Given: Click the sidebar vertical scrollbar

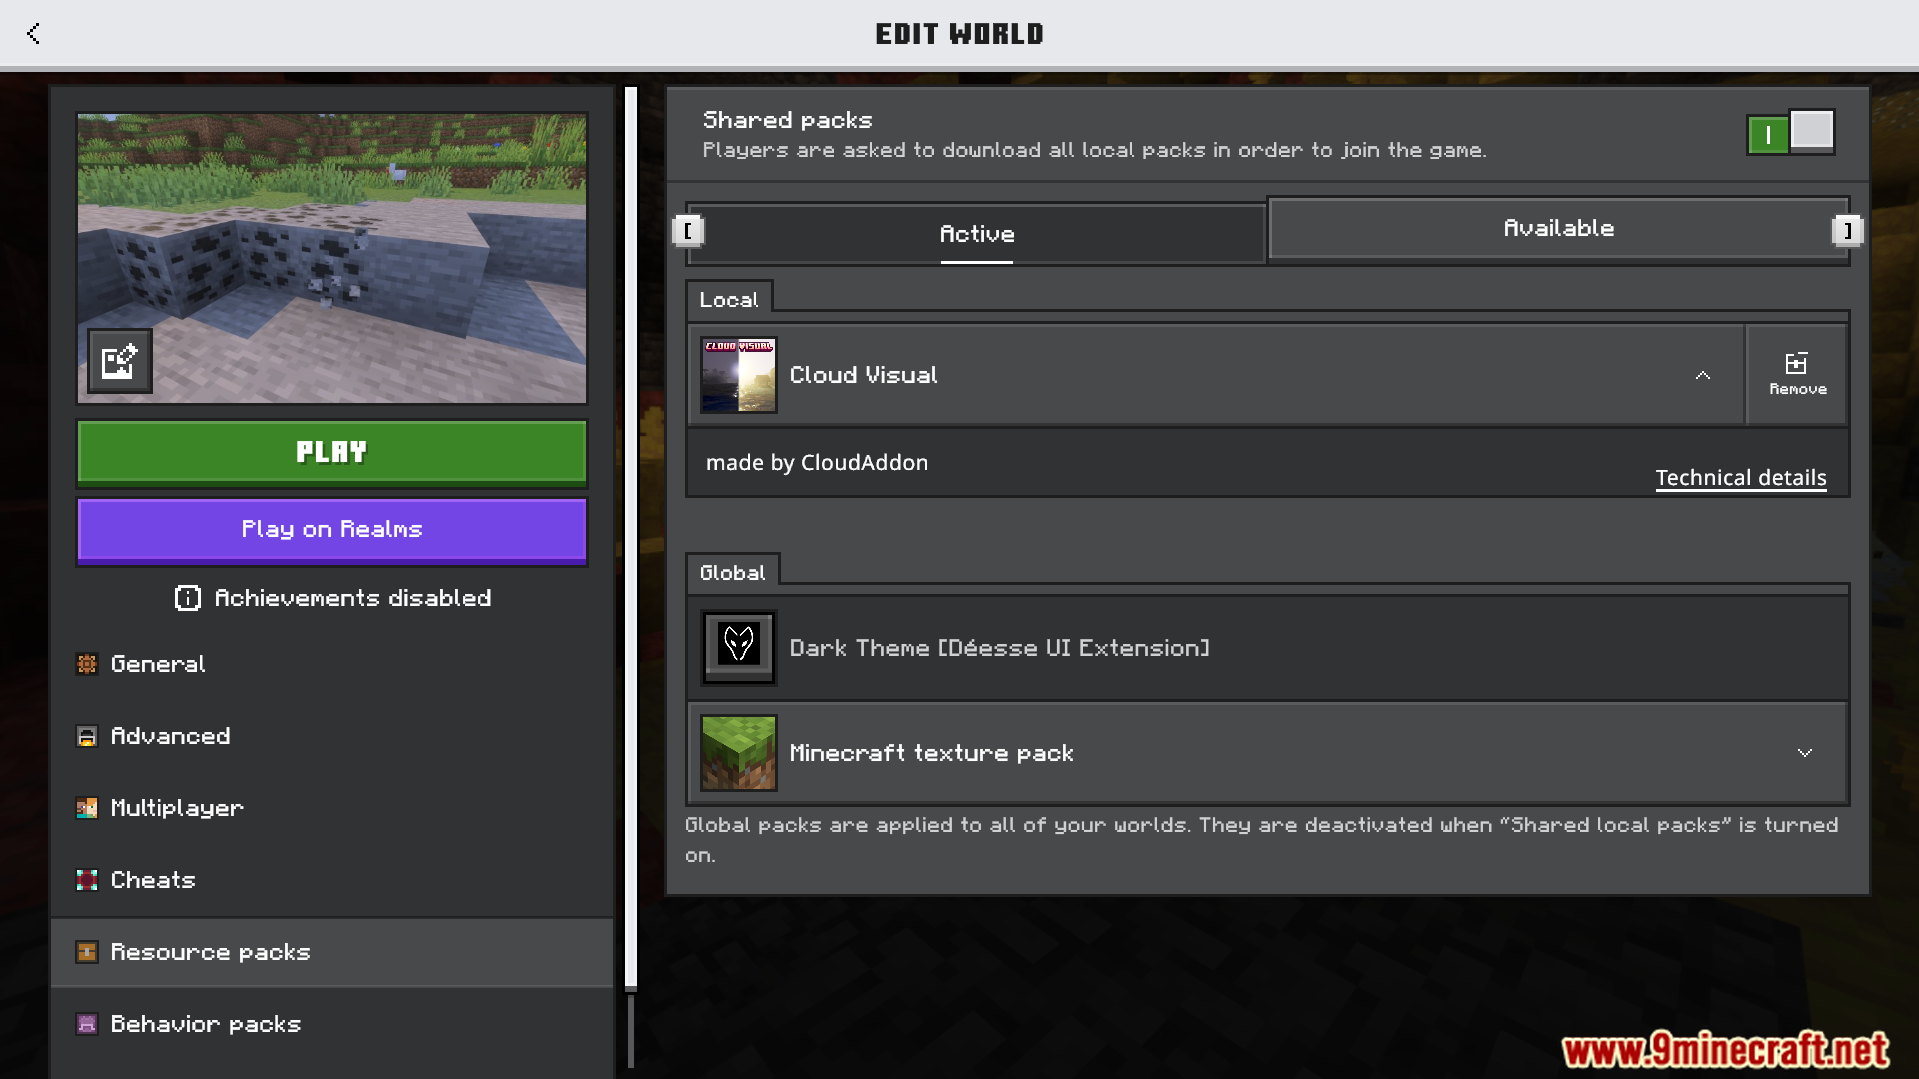Looking at the screenshot, I should [x=631, y=538].
